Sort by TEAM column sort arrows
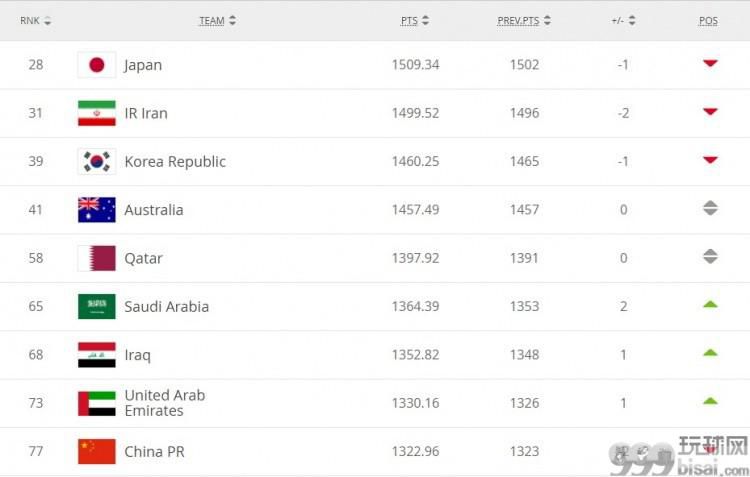The image size is (750, 477). [232, 21]
